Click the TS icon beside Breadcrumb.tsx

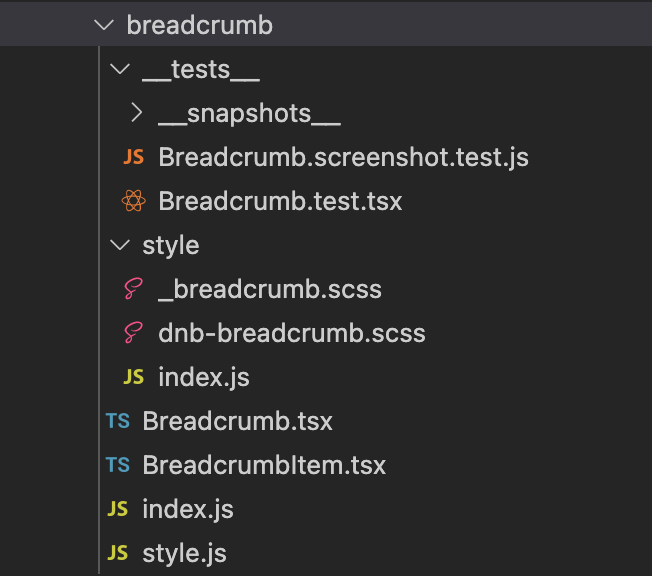pyautogui.click(x=118, y=421)
